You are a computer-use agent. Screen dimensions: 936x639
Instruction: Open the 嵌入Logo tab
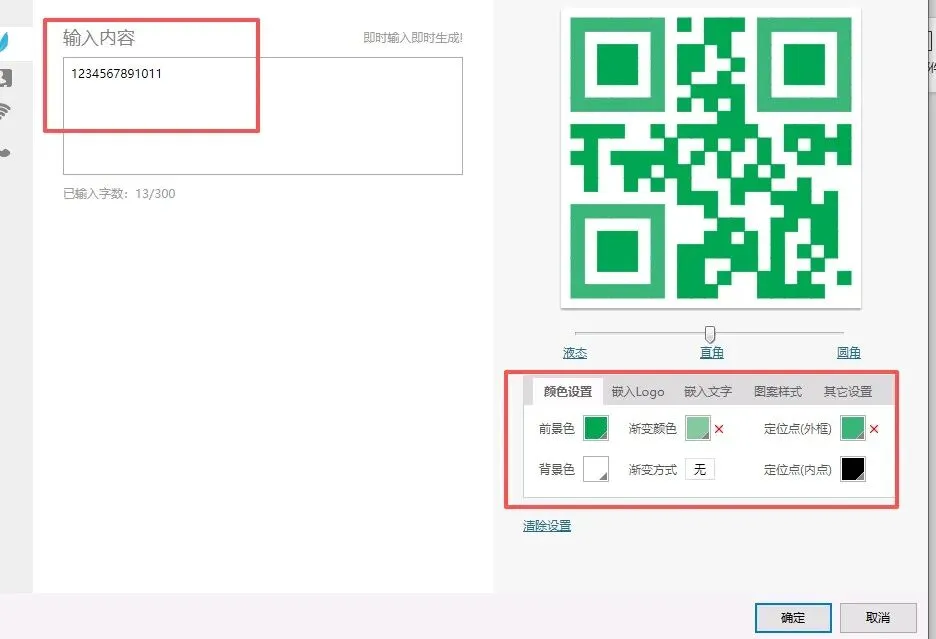point(638,392)
